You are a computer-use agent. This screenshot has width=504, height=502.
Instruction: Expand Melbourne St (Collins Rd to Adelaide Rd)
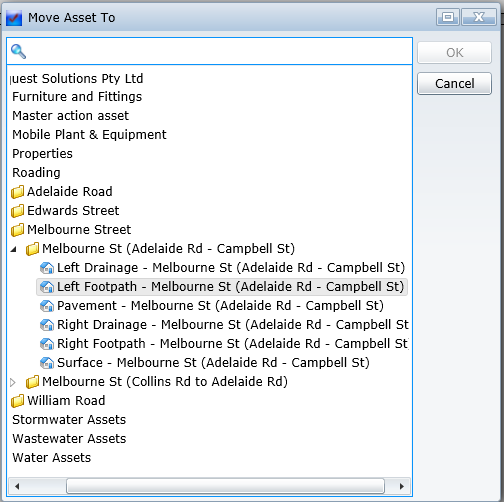tap(13, 382)
